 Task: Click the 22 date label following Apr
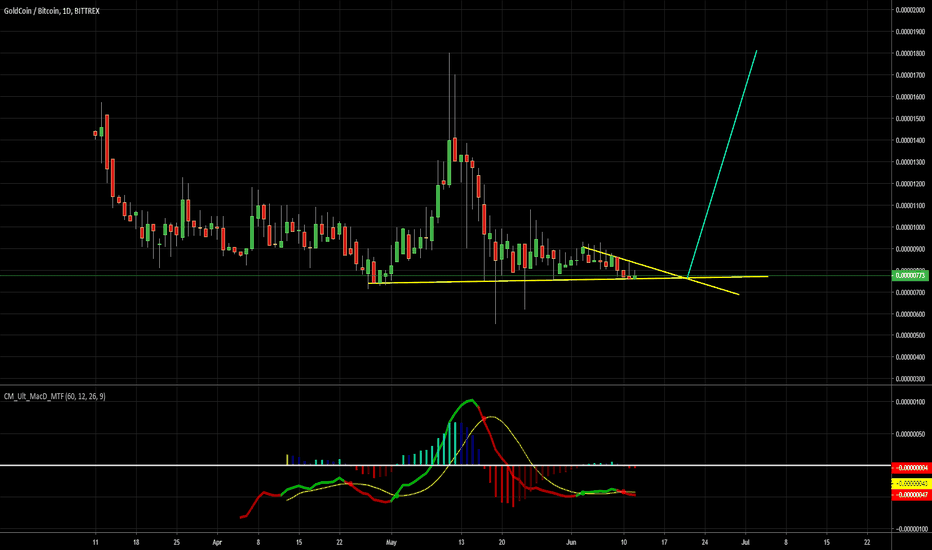pos(339,542)
